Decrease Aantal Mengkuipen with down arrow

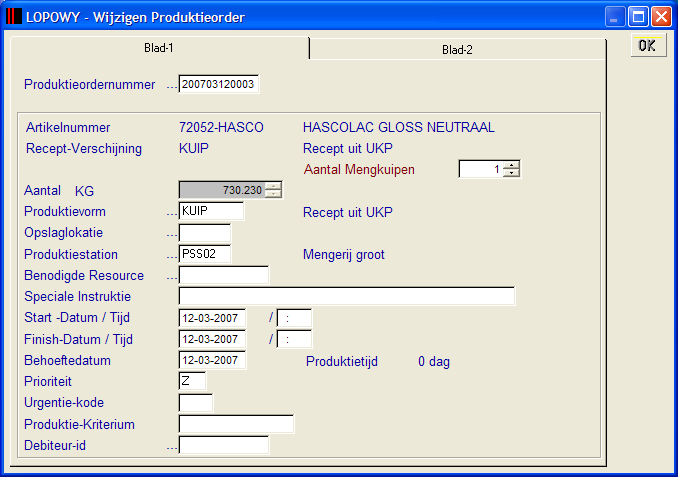[x=512, y=173]
